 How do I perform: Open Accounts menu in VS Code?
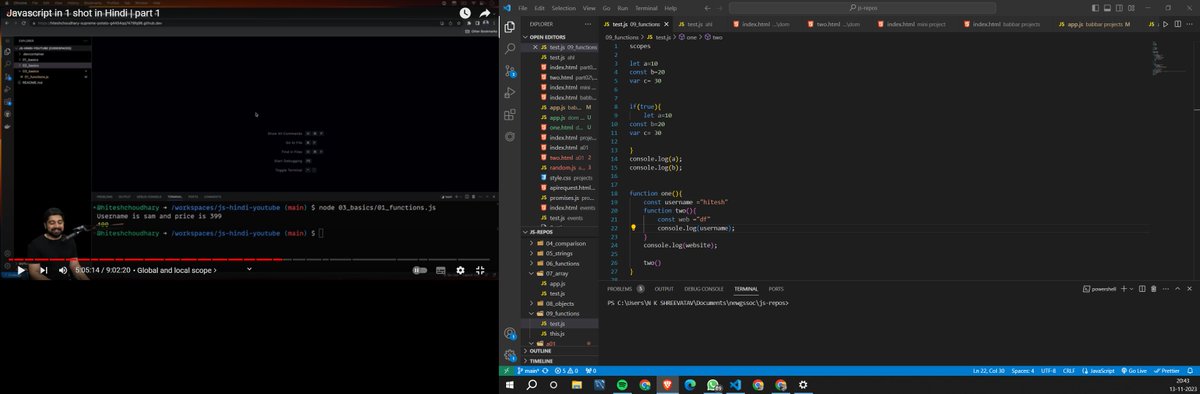(510, 334)
